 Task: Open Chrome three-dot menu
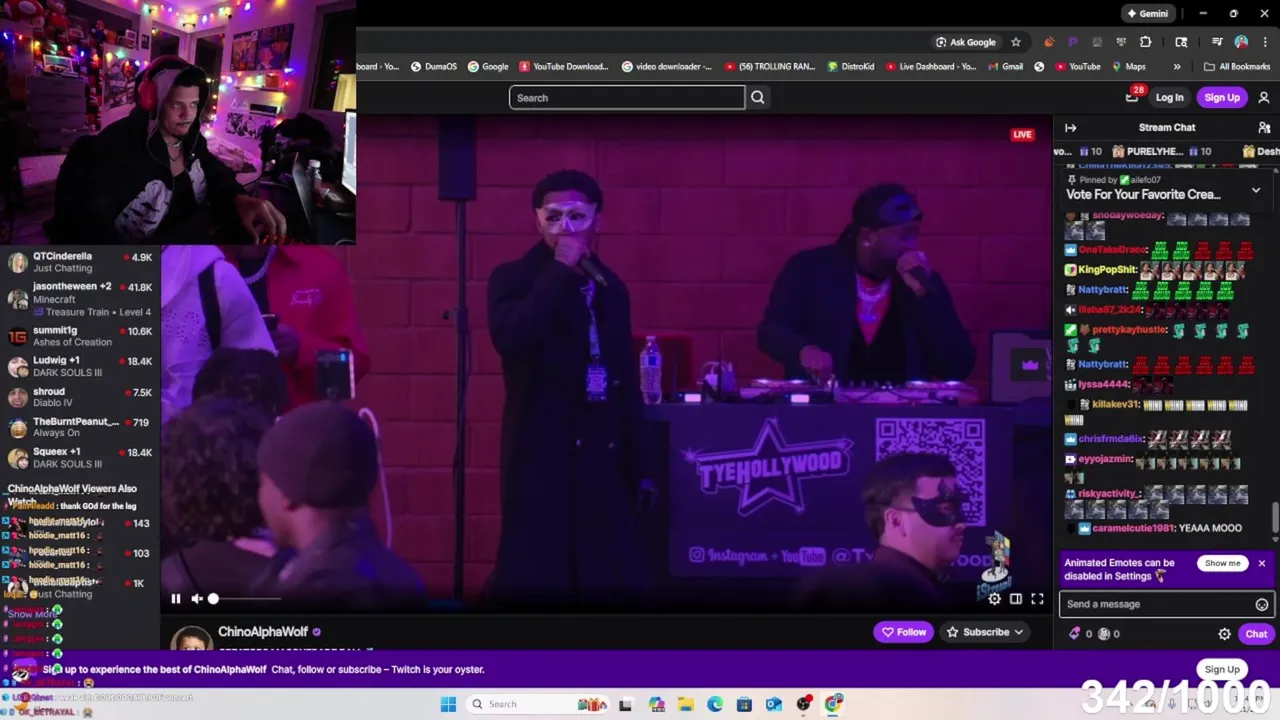pos(1264,42)
